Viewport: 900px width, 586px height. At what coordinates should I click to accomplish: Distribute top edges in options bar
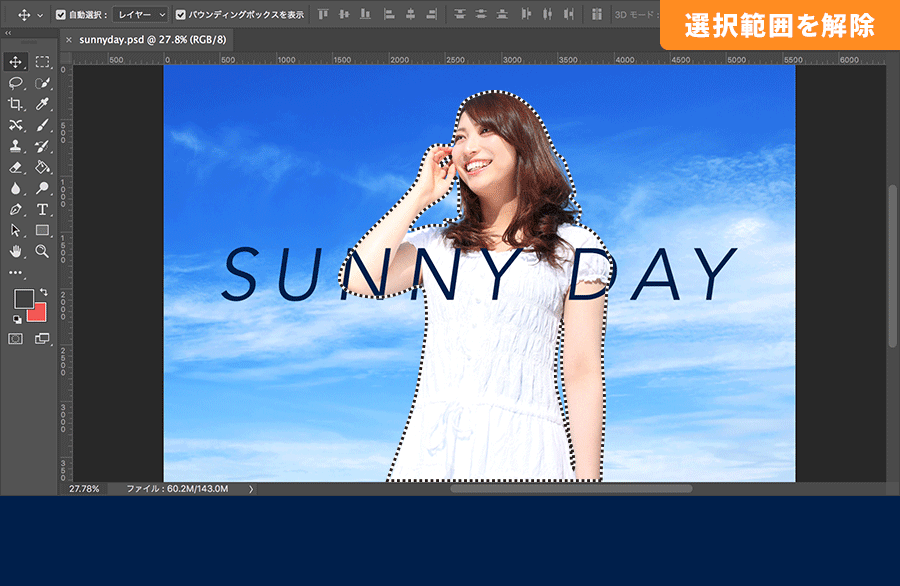tap(460, 14)
